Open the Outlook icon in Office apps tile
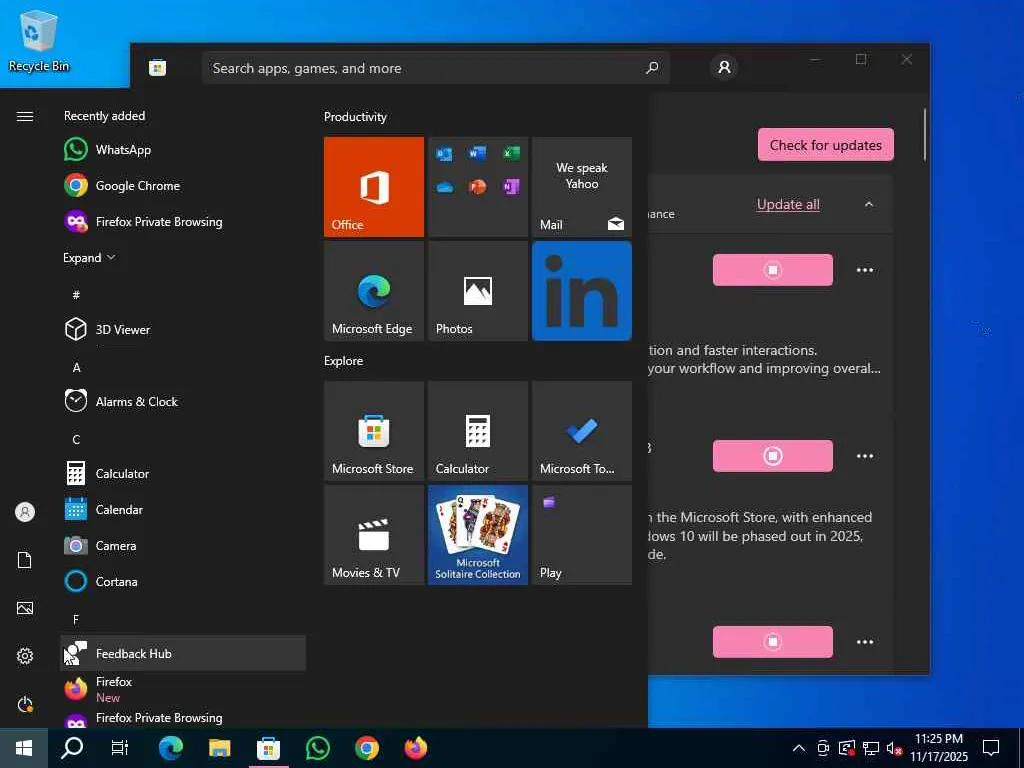This screenshot has height=768, width=1024. point(445,153)
